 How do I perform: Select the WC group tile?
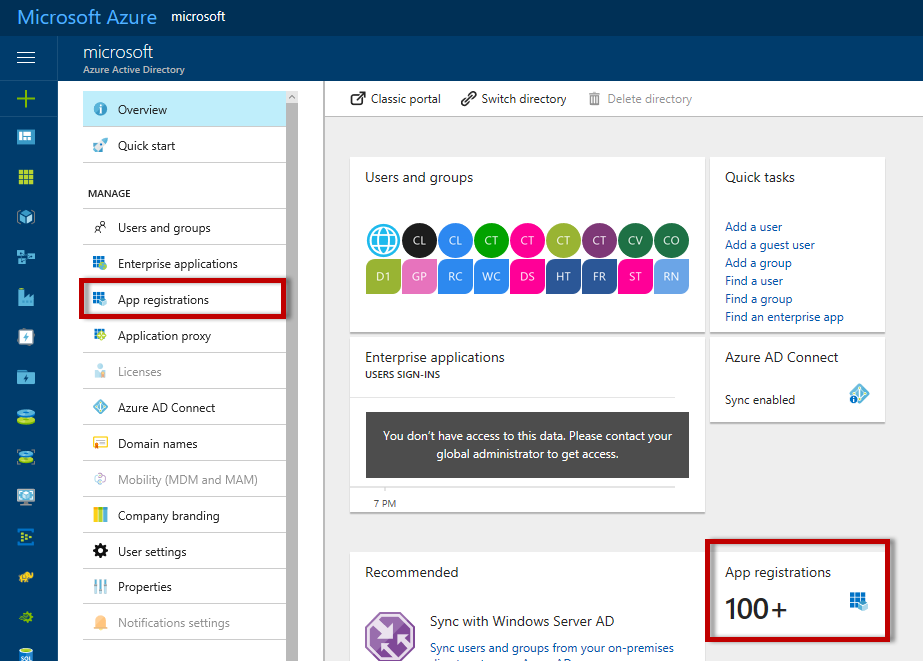pos(491,276)
